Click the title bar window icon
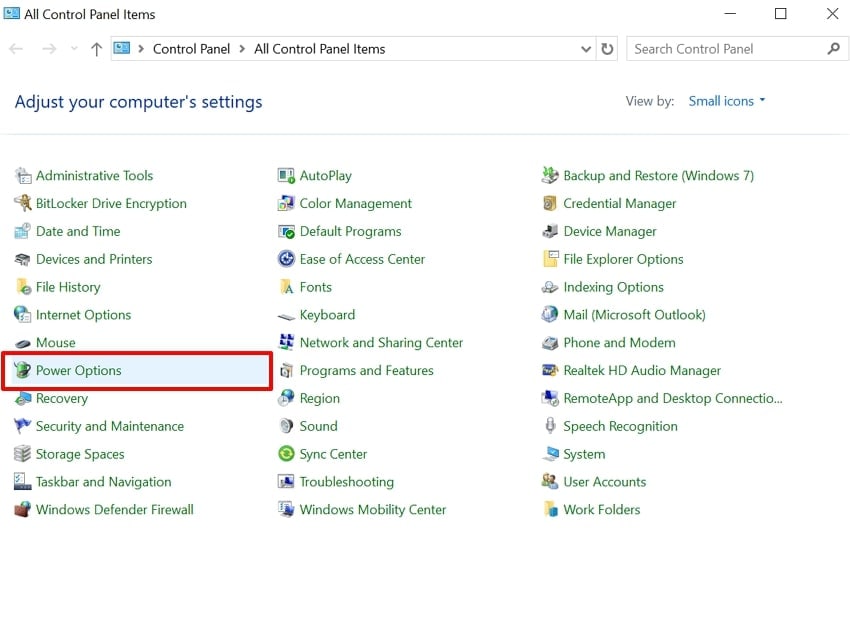 click(11, 13)
